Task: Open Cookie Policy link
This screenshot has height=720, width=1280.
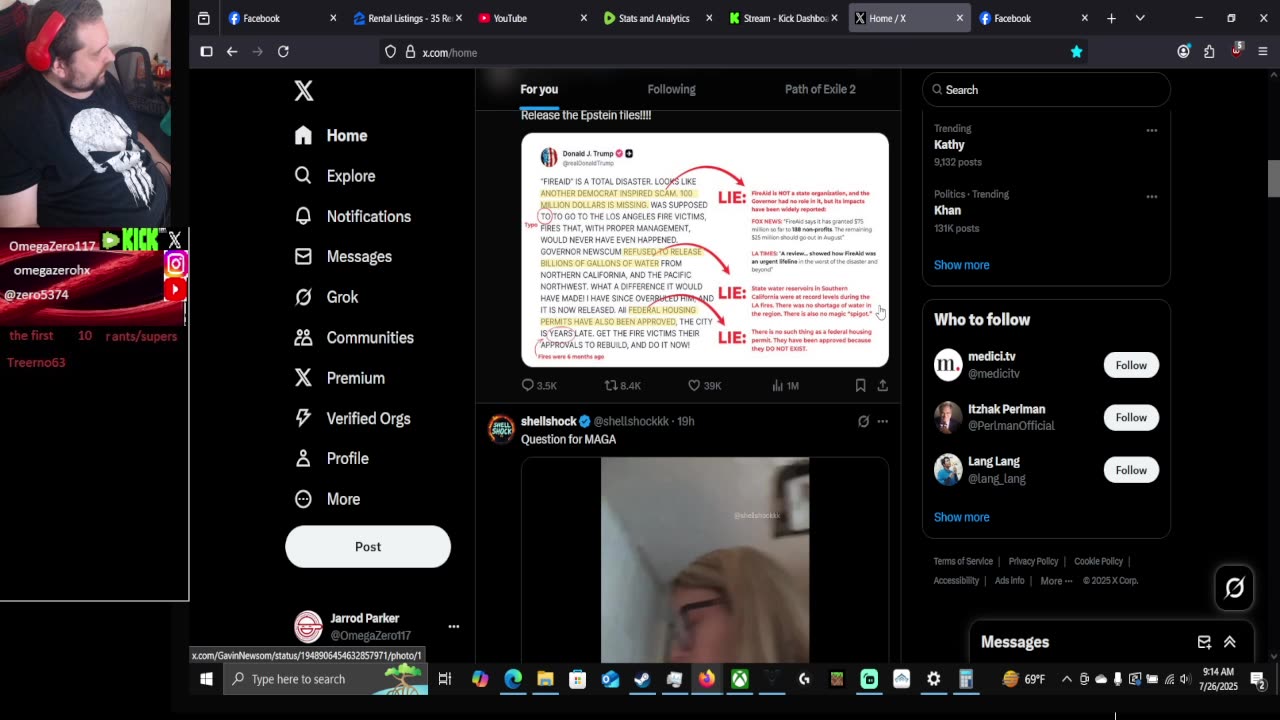Action: click(1098, 561)
